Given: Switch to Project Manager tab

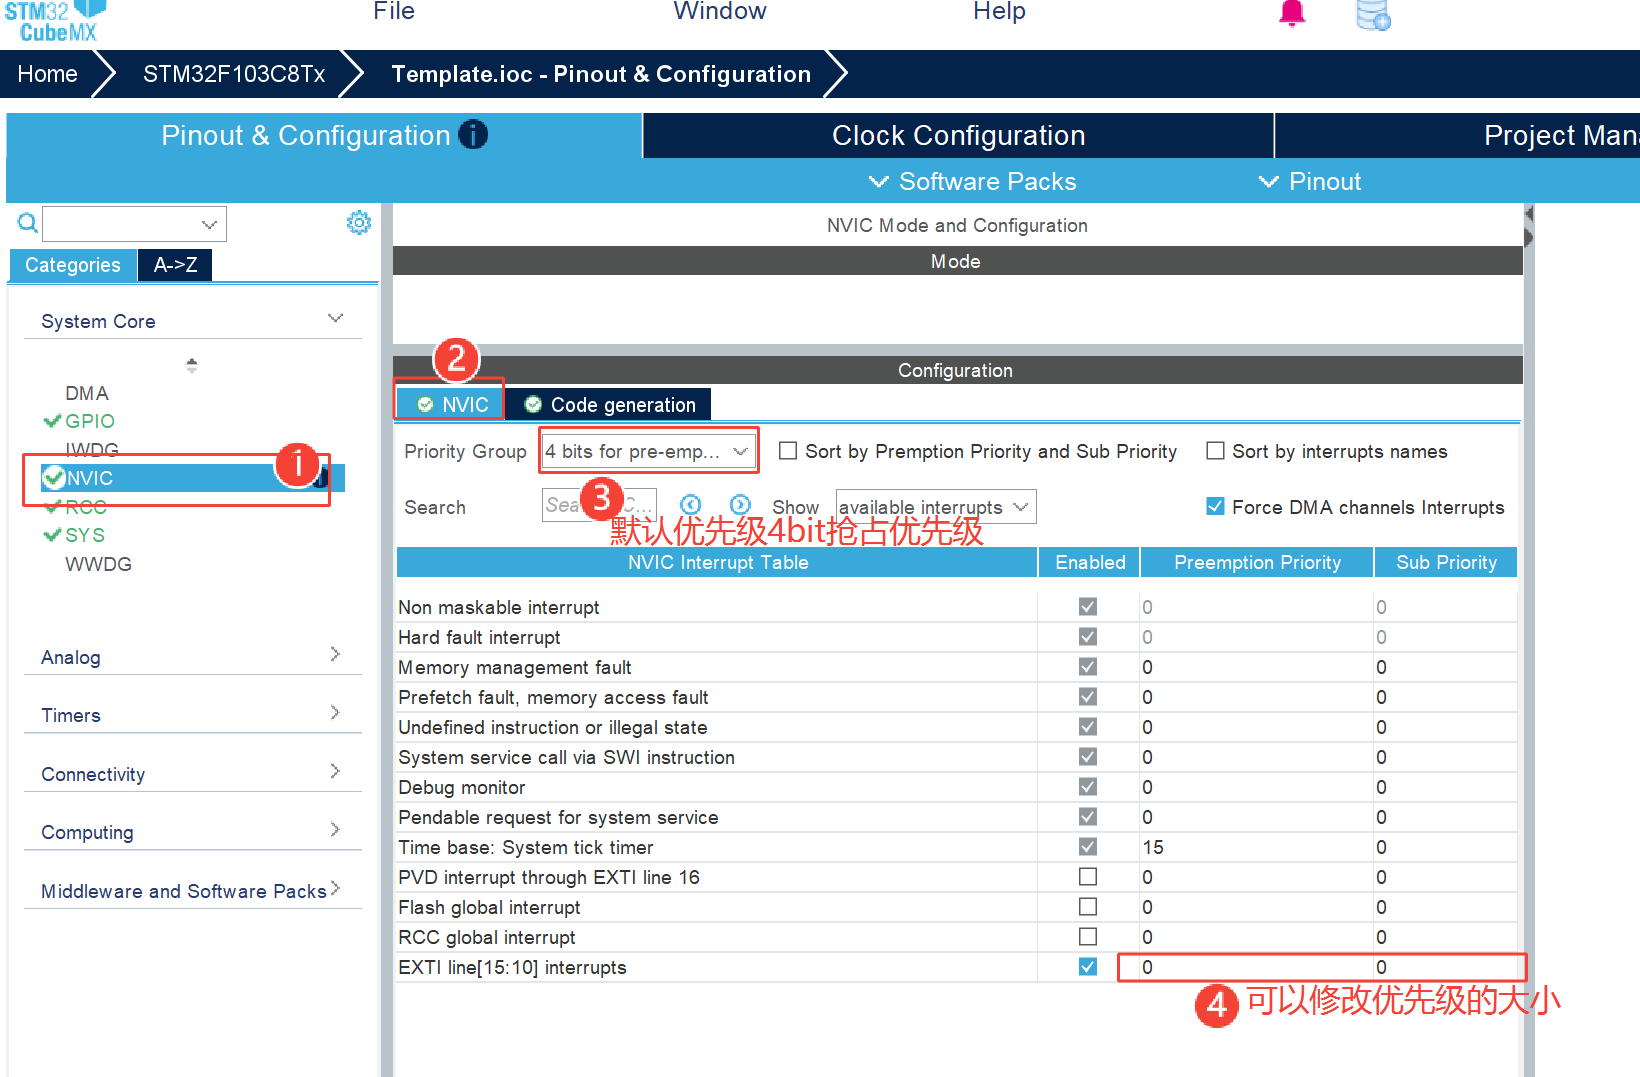Looking at the screenshot, I should 1458,135.
